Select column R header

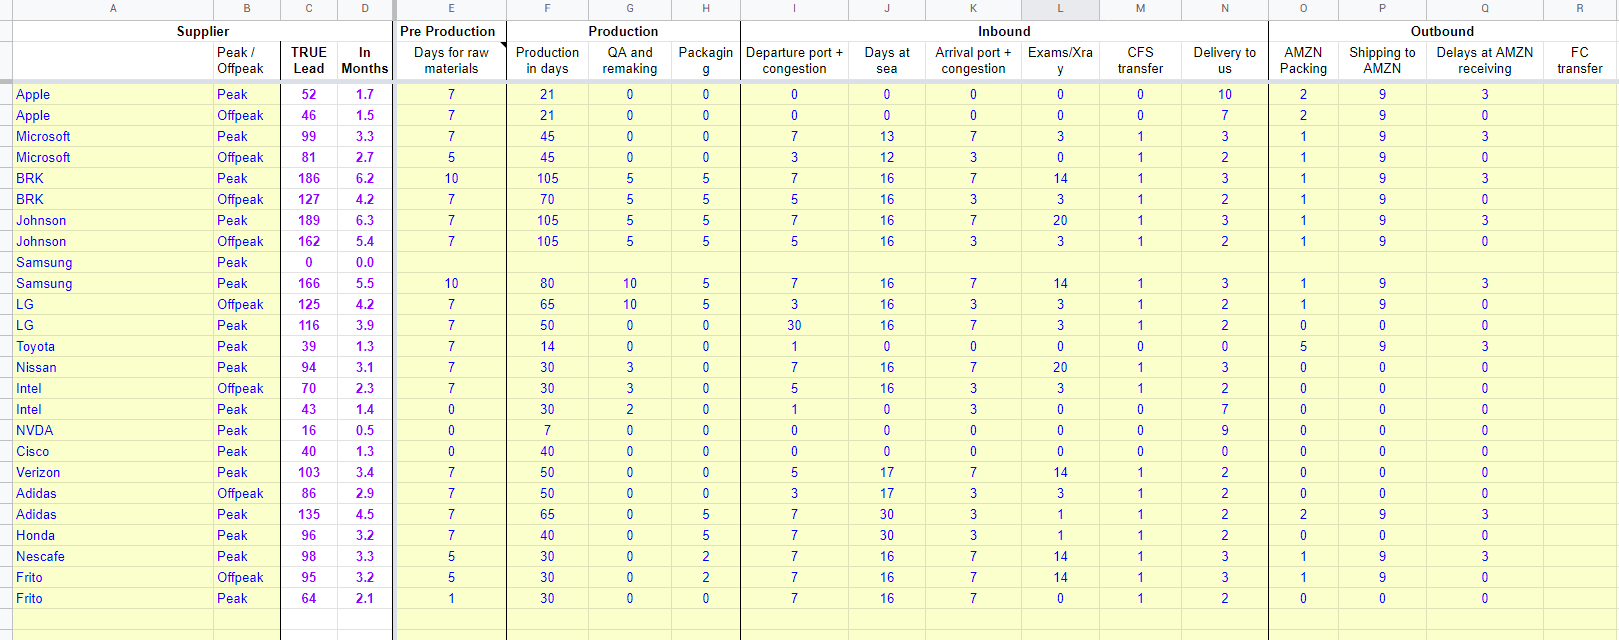[x=1580, y=9]
